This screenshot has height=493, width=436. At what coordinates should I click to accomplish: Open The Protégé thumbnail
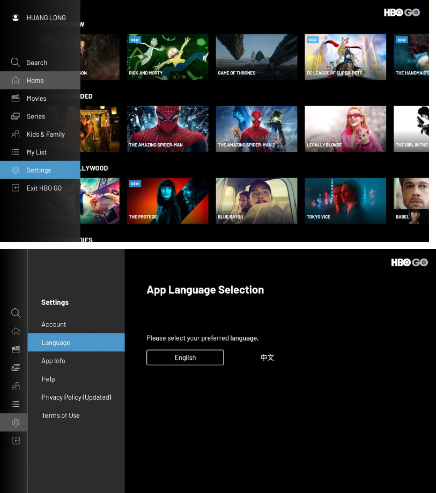click(x=168, y=201)
